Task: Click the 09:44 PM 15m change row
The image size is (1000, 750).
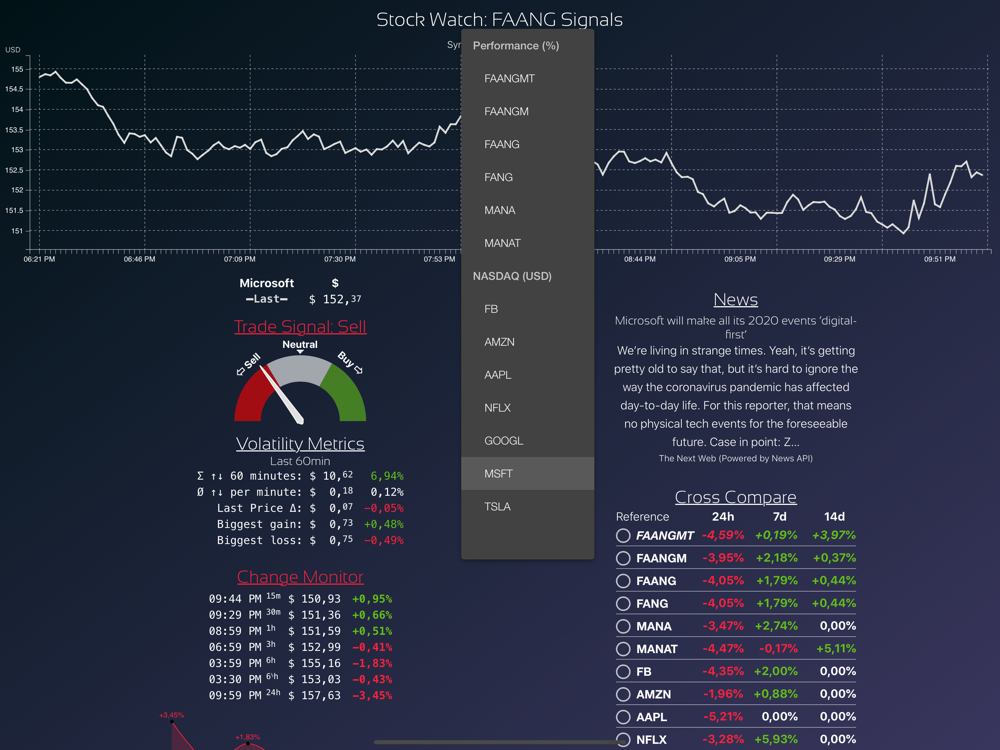Action: pyautogui.click(x=300, y=599)
